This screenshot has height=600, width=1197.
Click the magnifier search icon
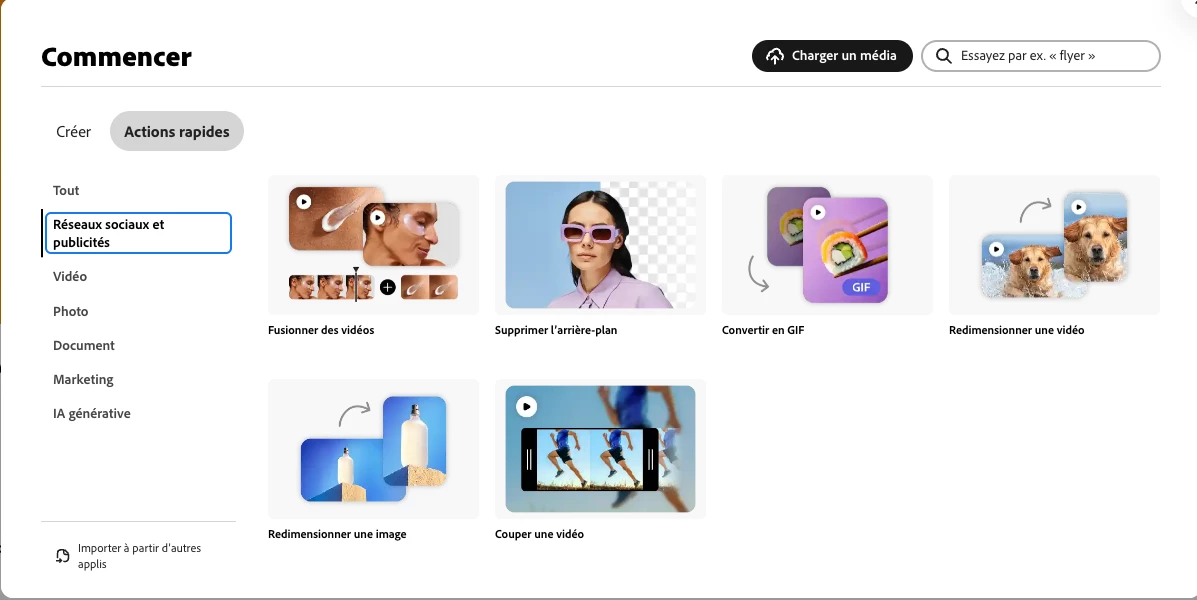944,56
